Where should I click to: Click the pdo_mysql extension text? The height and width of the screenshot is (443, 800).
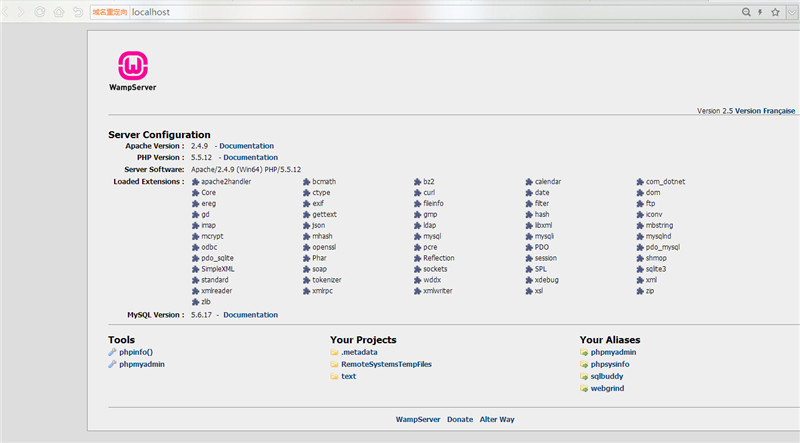(x=663, y=247)
